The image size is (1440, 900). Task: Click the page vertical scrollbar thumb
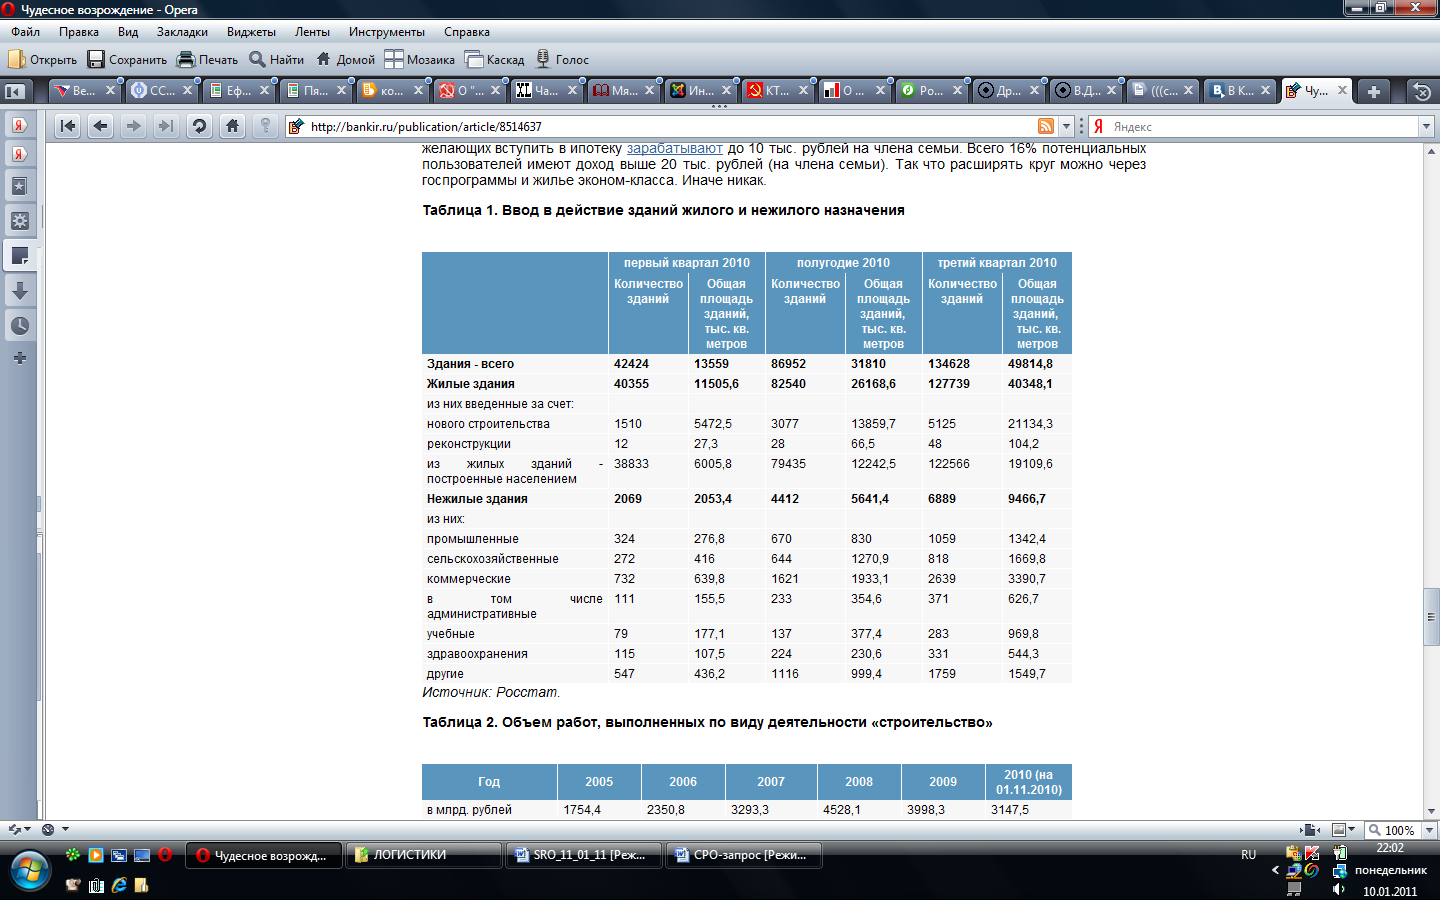1431,617
